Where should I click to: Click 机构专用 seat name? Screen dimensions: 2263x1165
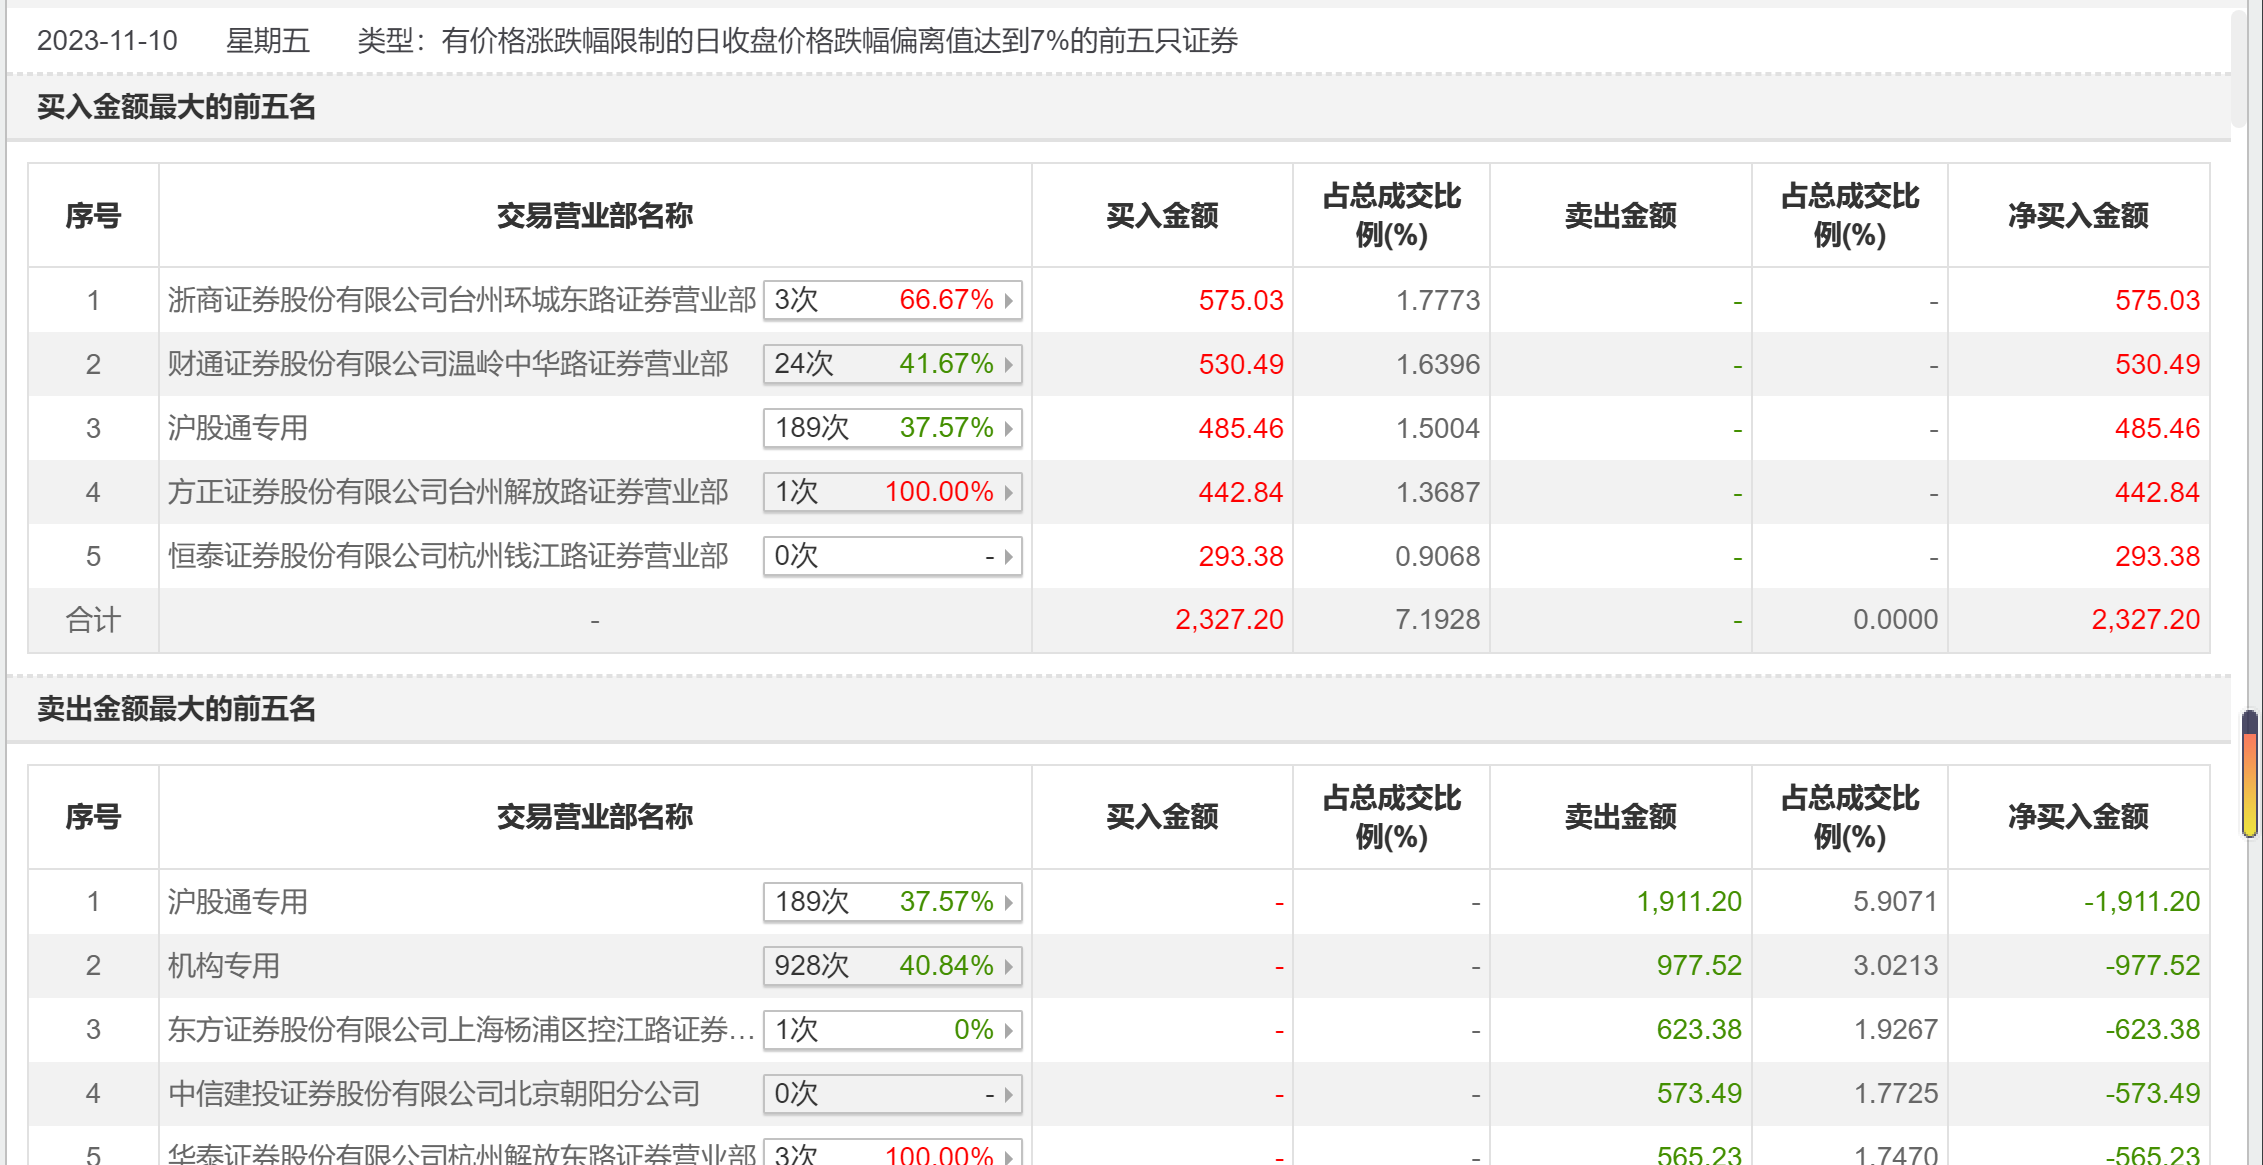point(223,966)
